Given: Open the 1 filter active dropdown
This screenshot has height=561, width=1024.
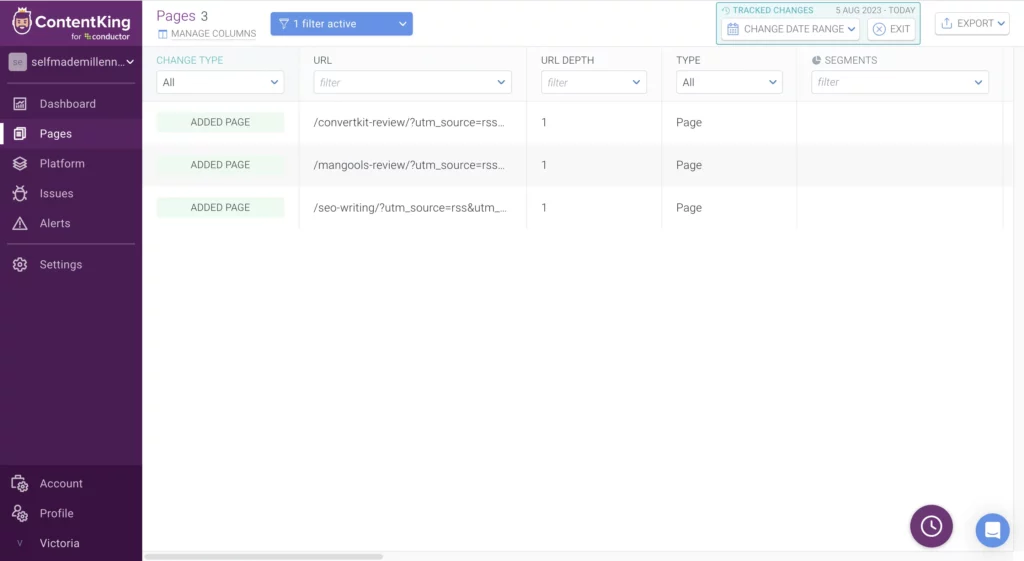Looking at the screenshot, I should [x=342, y=24].
